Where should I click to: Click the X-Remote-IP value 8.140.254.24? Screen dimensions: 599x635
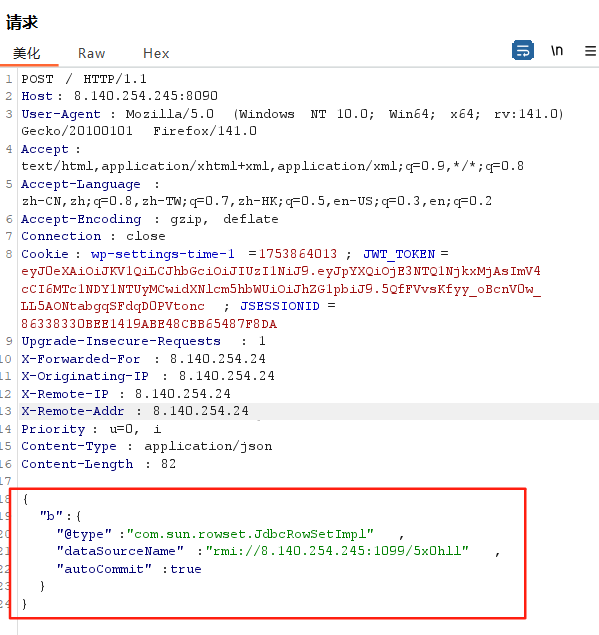pos(183,394)
